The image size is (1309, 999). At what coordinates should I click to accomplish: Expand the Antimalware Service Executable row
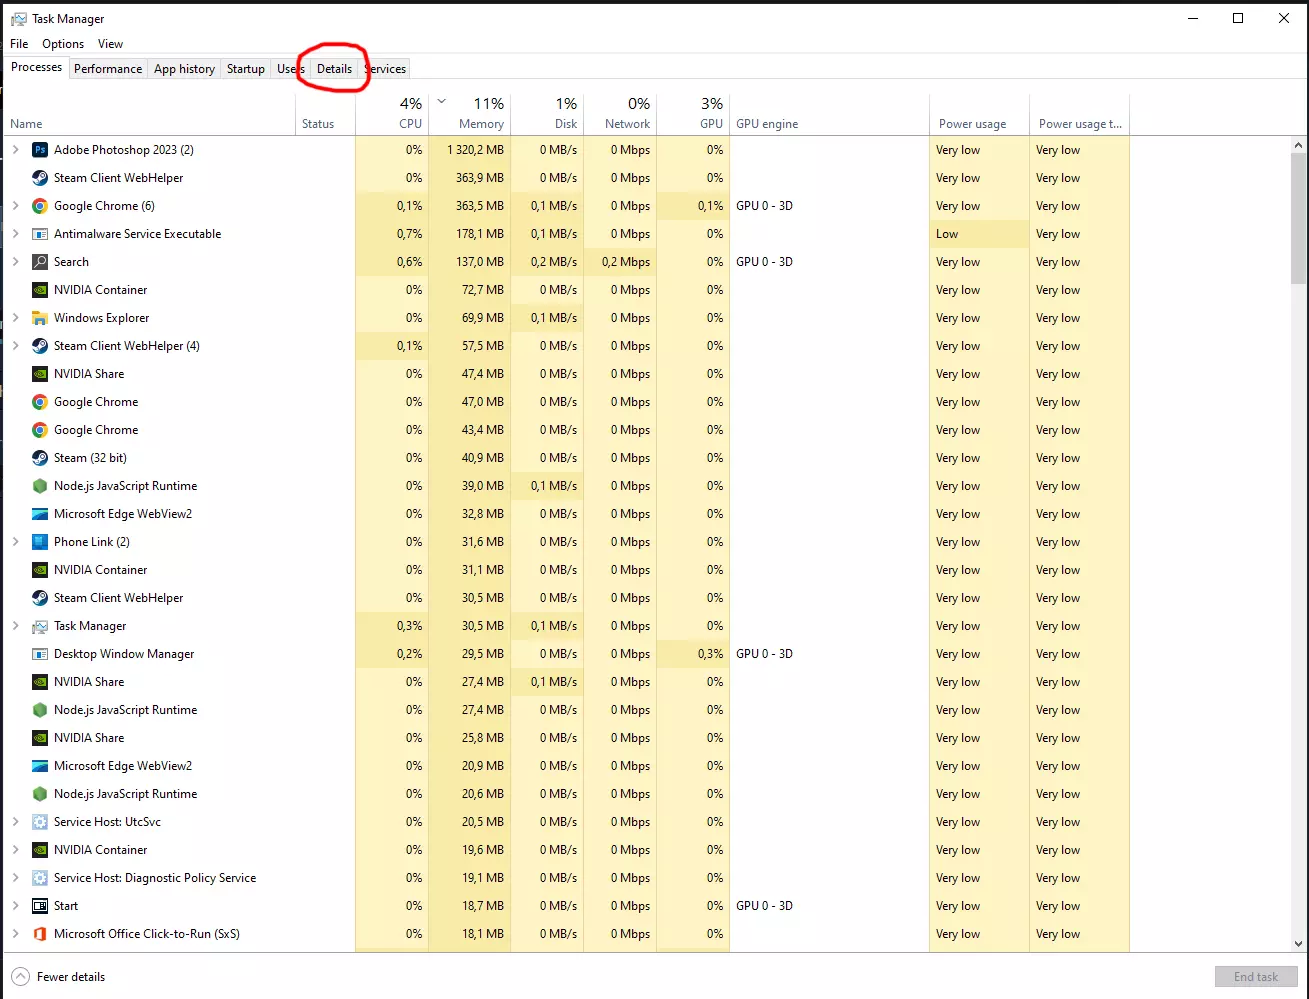[x=15, y=234]
